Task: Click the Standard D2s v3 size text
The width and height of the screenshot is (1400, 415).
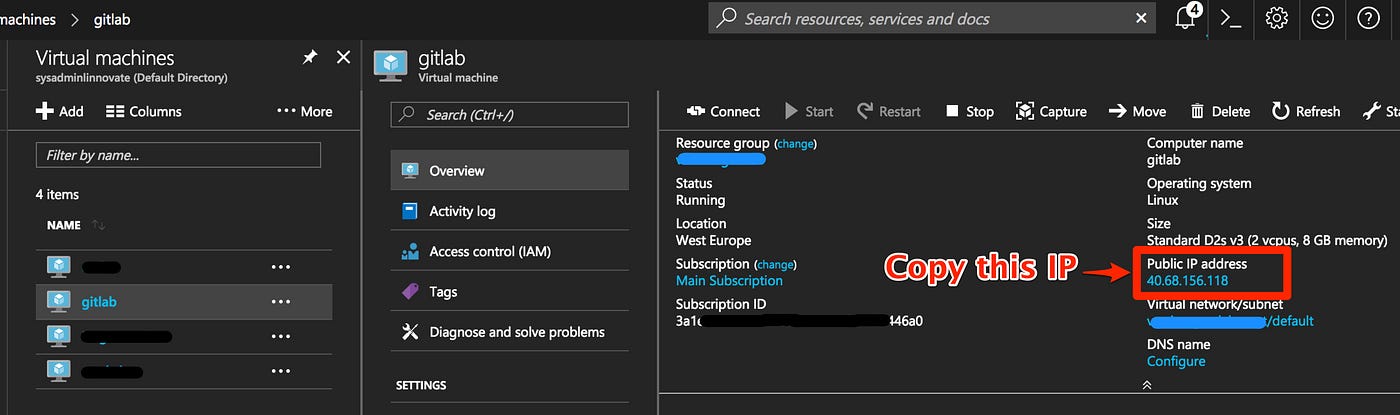Action: tap(1267, 241)
